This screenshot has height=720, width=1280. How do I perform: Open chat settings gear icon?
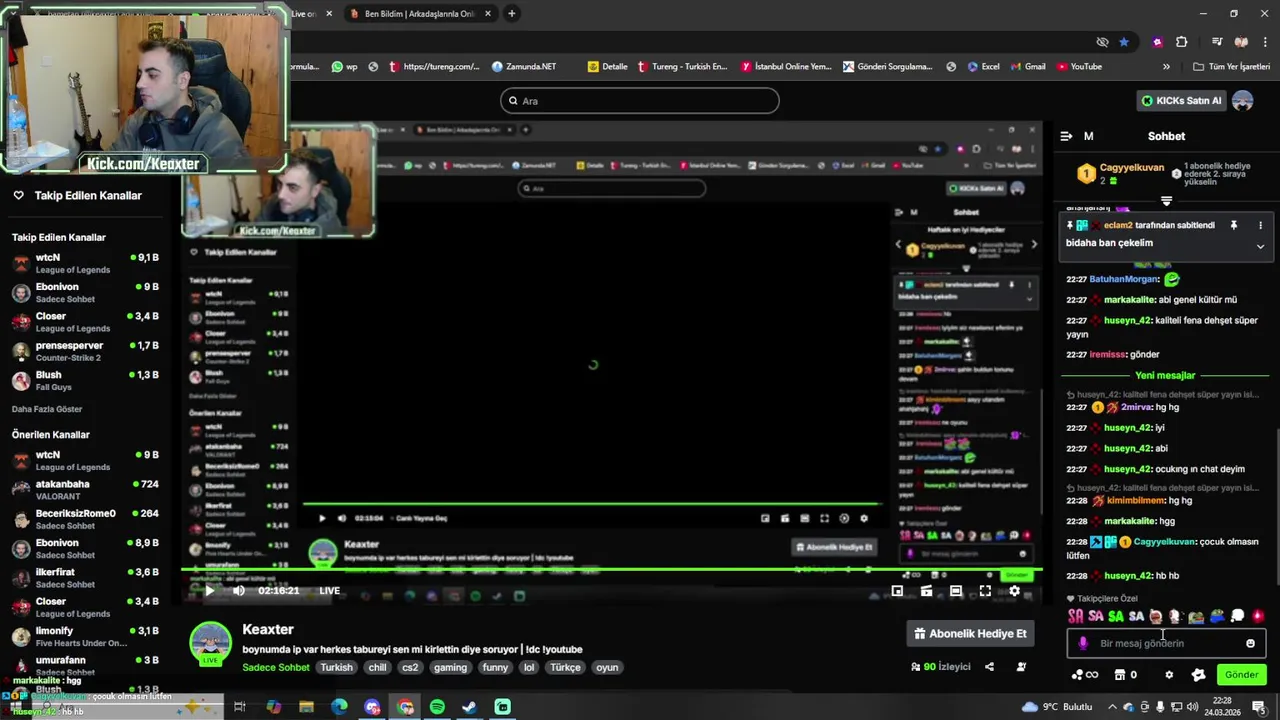[x=1169, y=675]
